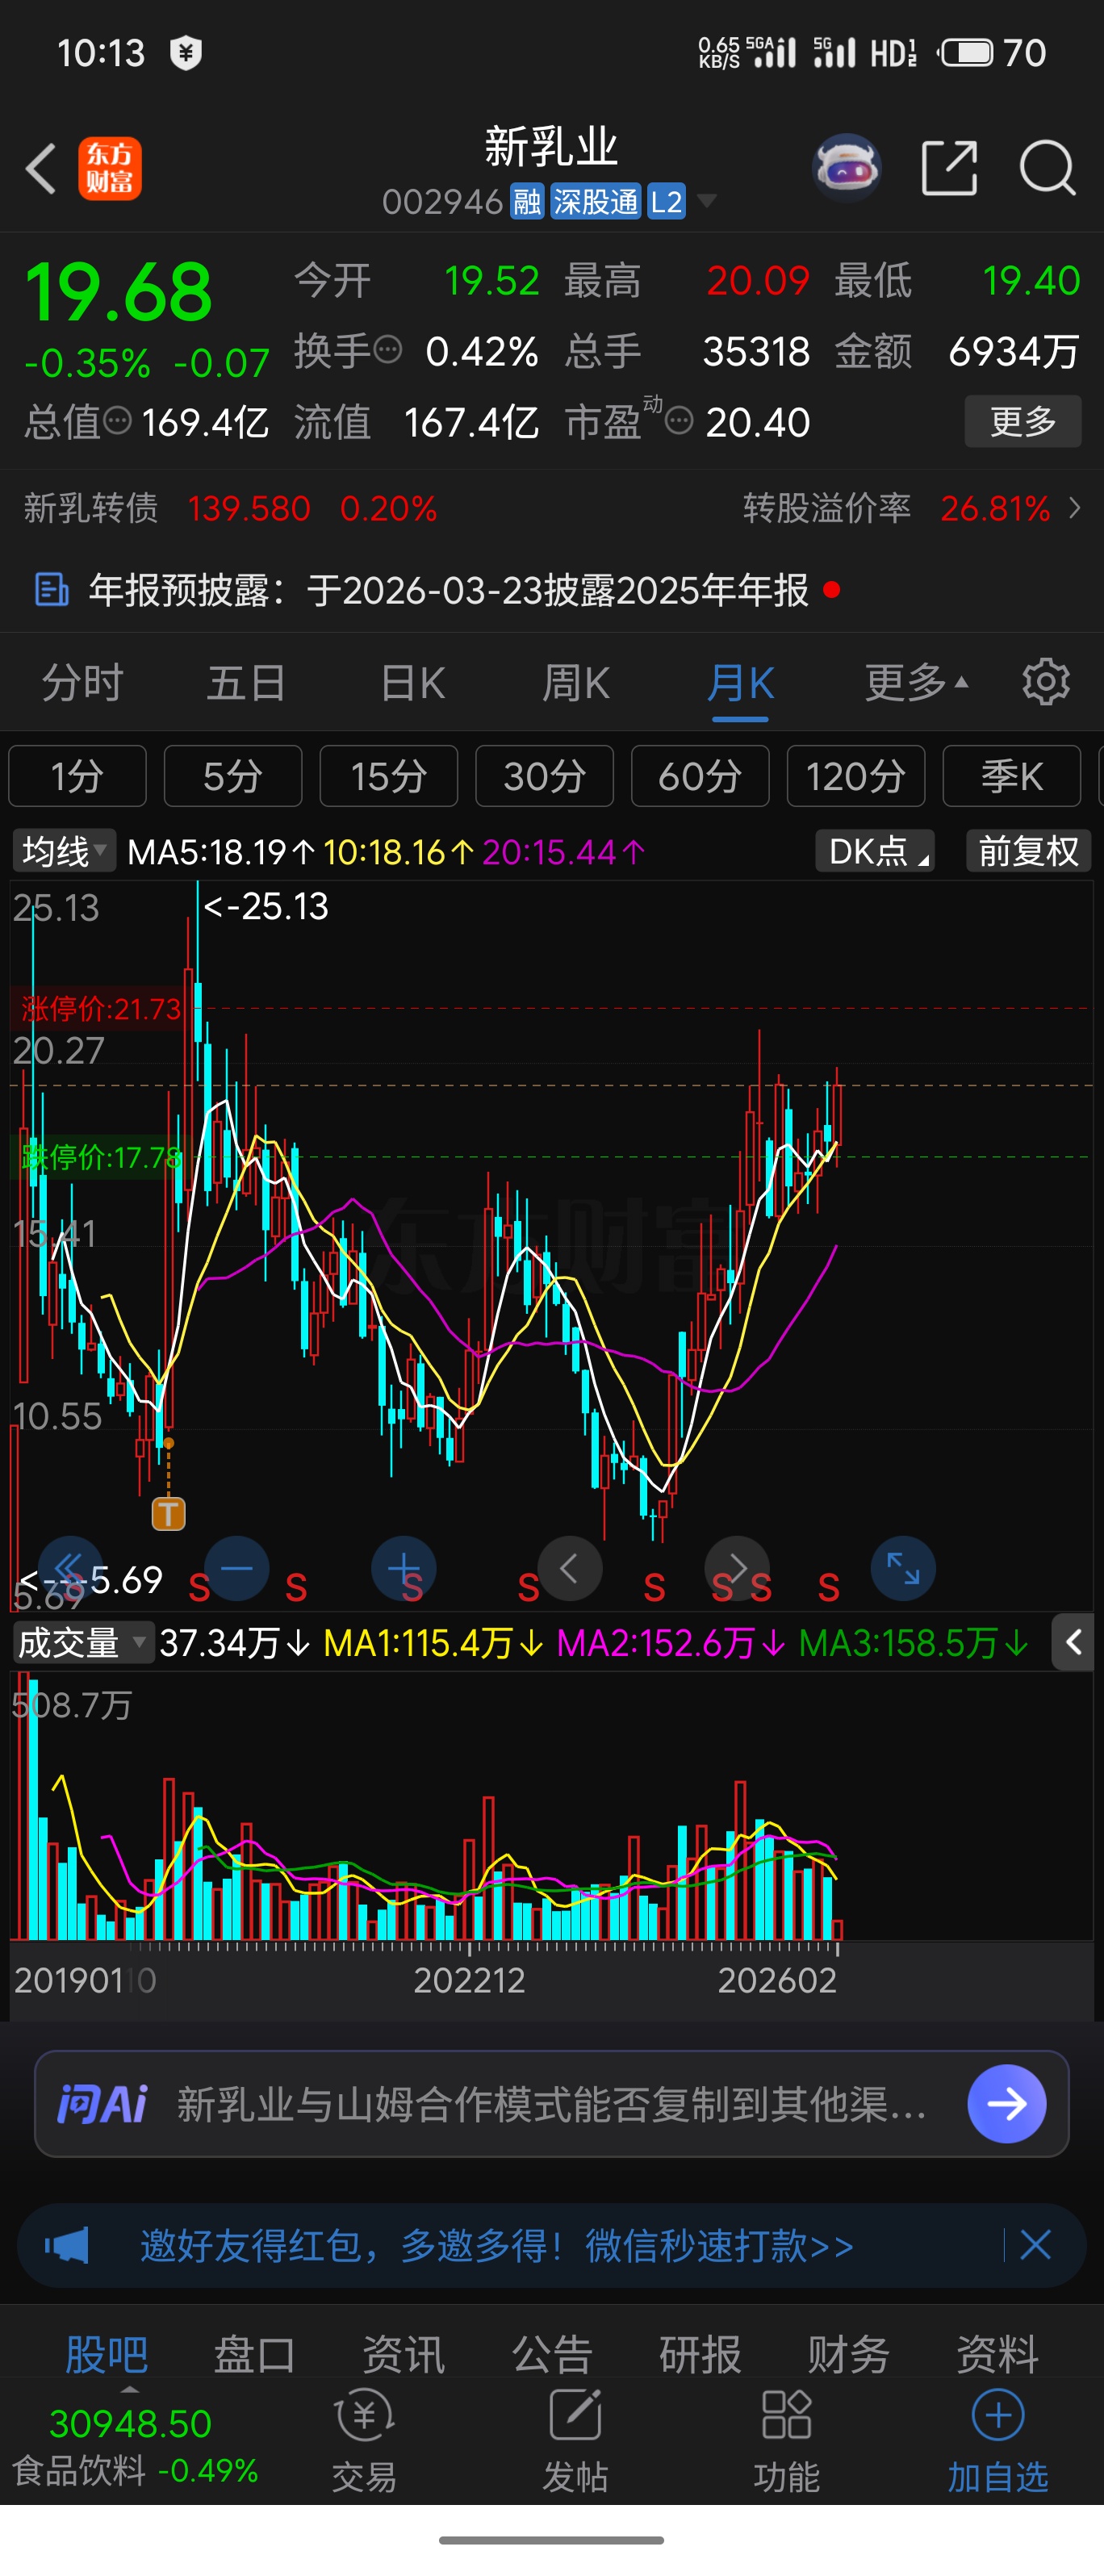Tap the 转股溢价率 26.81% value
Image resolution: width=1104 pixels, height=2576 pixels.
(995, 508)
